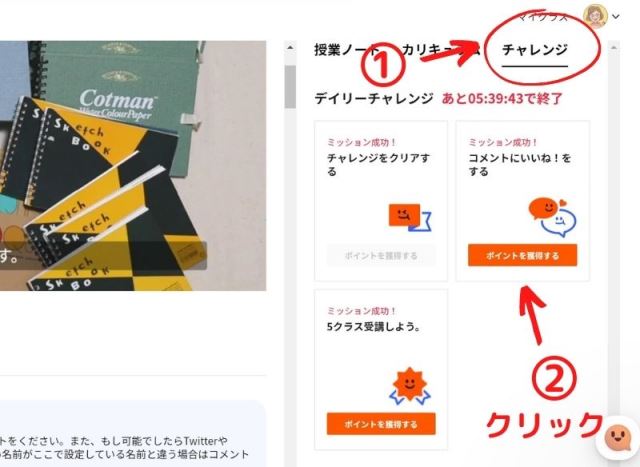640x467 pixels.
Task: Claim points for 5クラス受講しよう mission
Action: (381, 424)
